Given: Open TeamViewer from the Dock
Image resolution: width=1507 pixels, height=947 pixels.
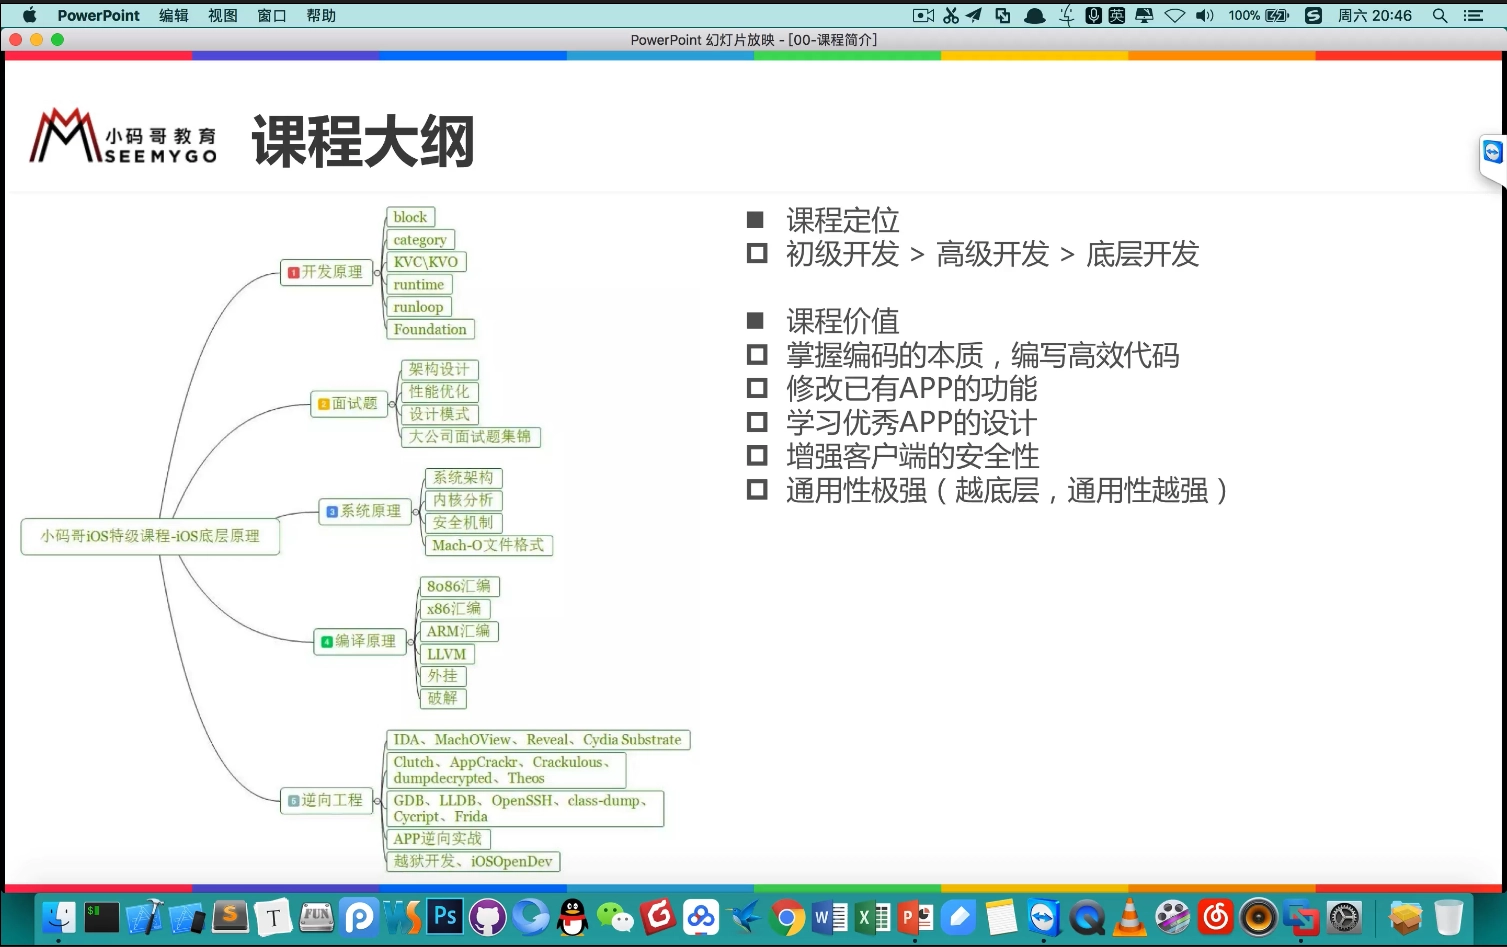Looking at the screenshot, I should tap(1043, 916).
